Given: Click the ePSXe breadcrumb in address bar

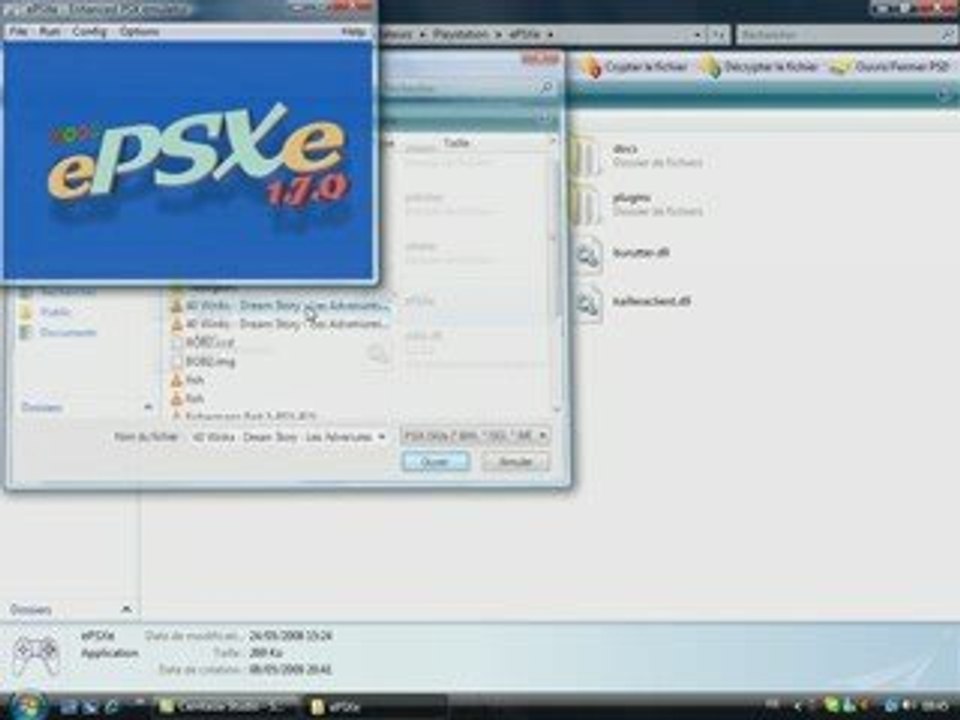Looking at the screenshot, I should 525,34.
